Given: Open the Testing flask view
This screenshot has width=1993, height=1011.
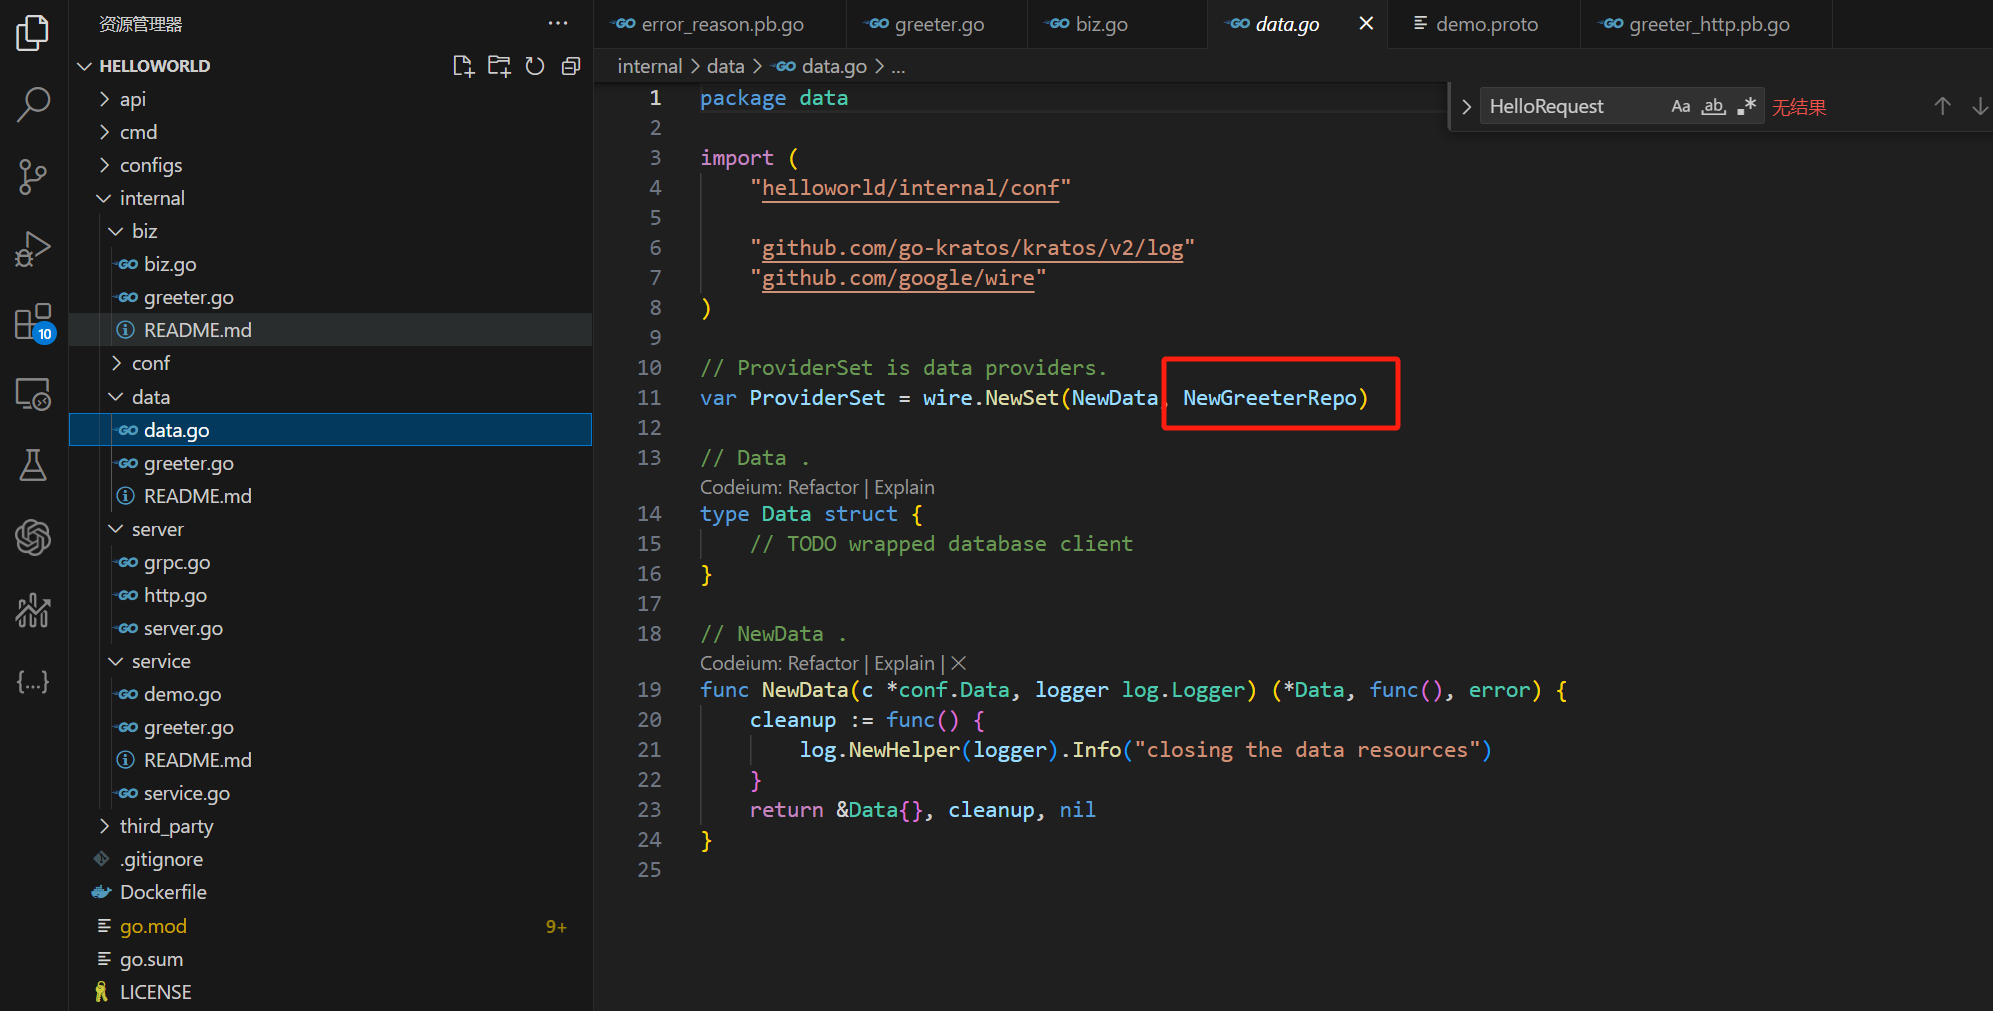Looking at the screenshot, I should [x=33, y=465].
